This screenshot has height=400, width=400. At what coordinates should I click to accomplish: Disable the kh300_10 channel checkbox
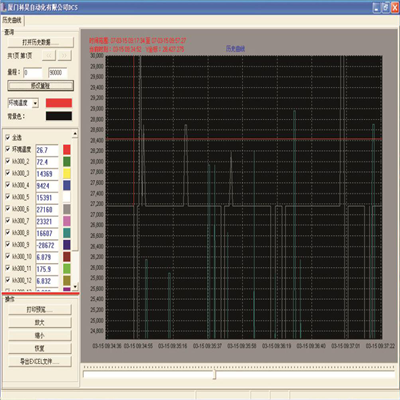[x=8, y=256]
